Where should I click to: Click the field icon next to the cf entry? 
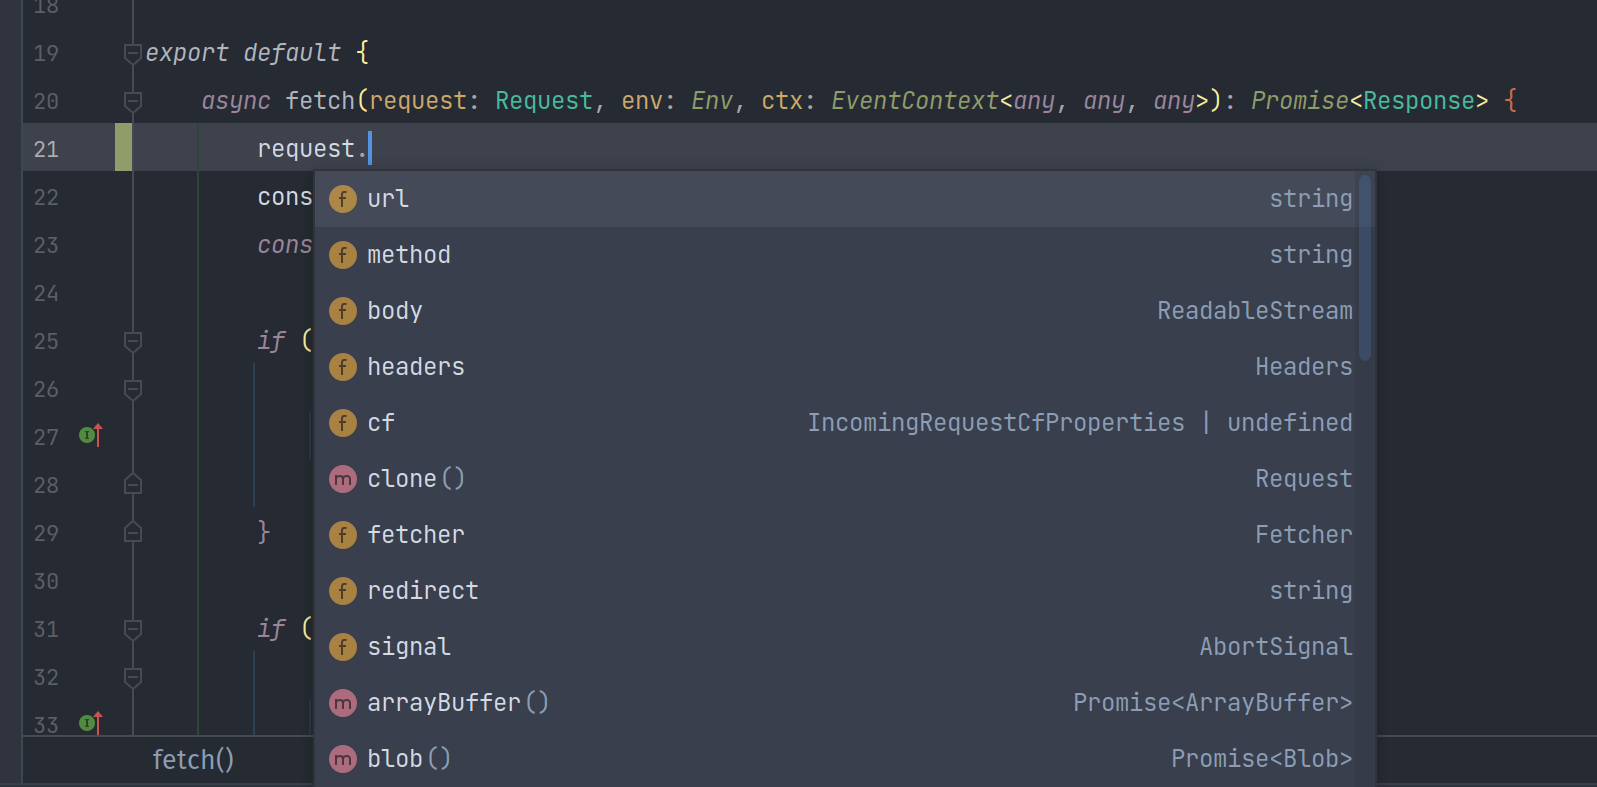tap(343, 423)
